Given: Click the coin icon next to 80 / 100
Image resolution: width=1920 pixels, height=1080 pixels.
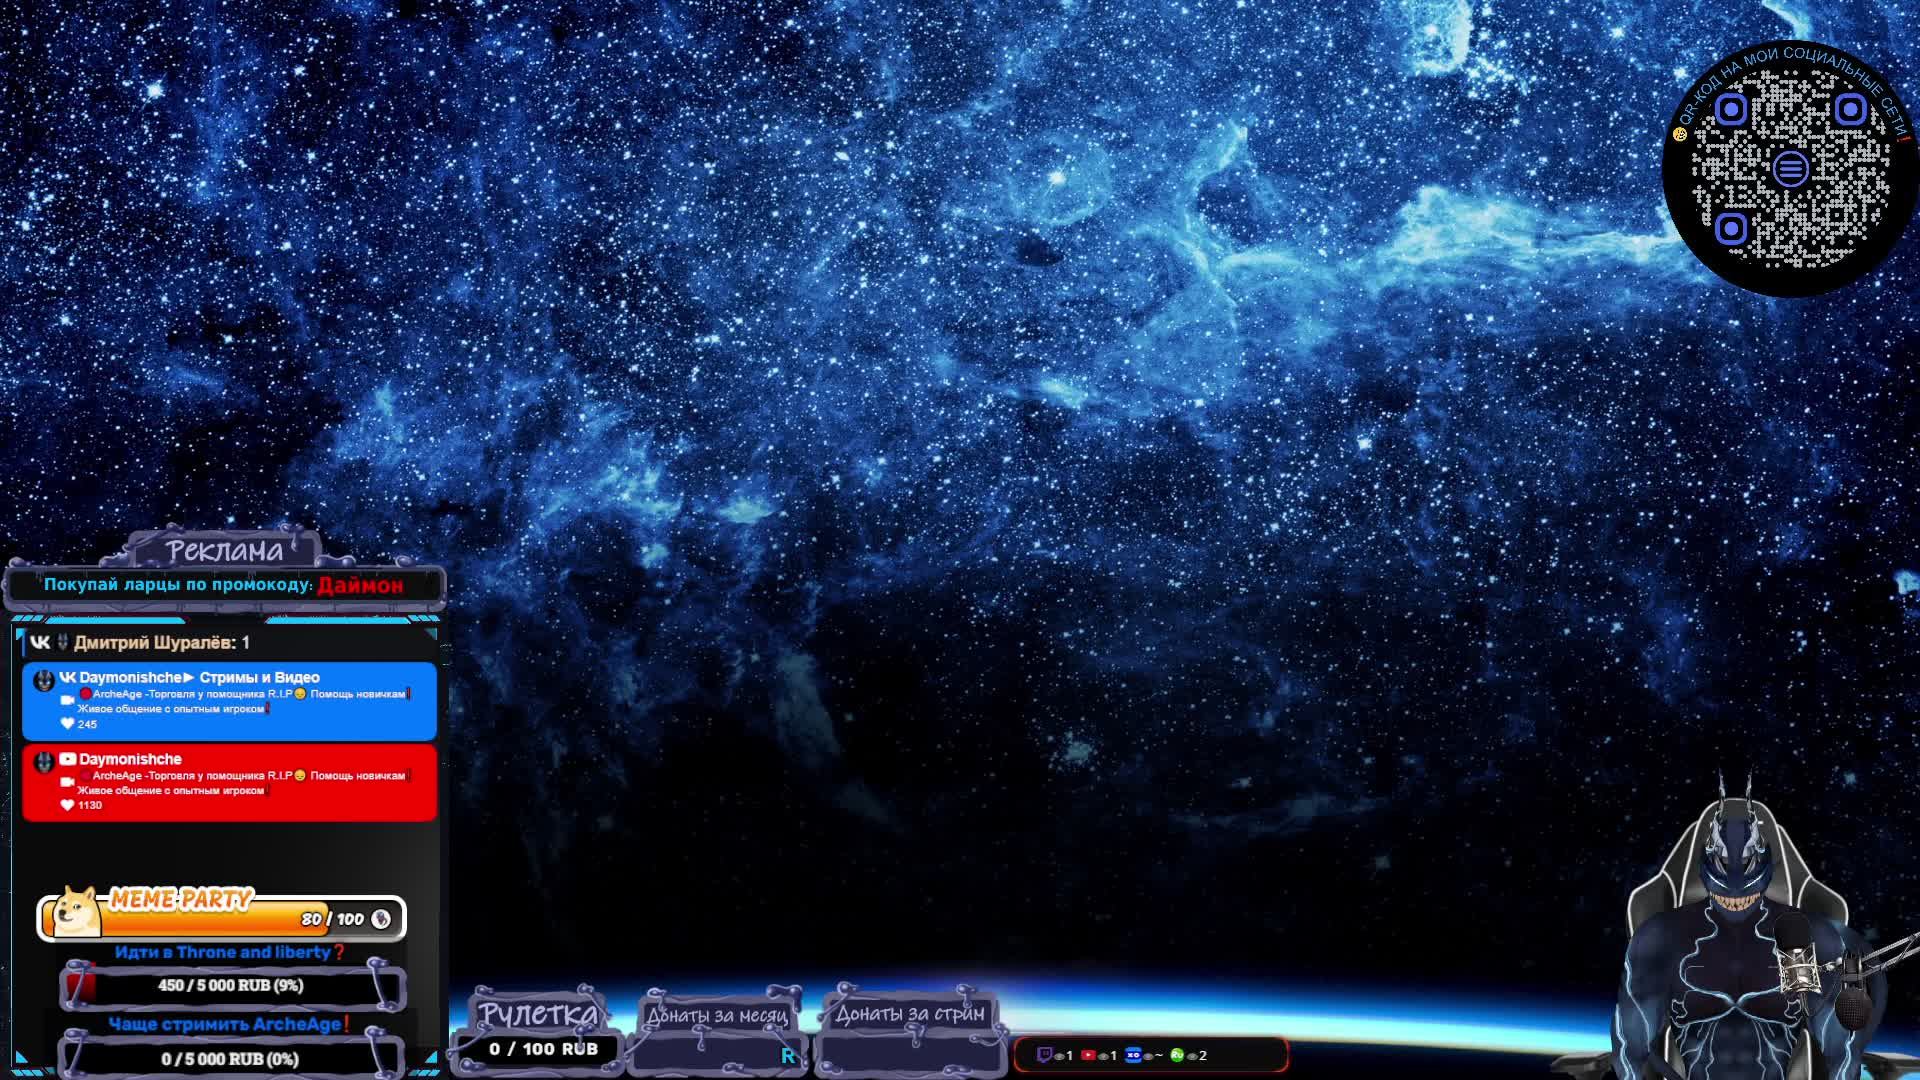Looking at the screenshot, I should (381, 919).
